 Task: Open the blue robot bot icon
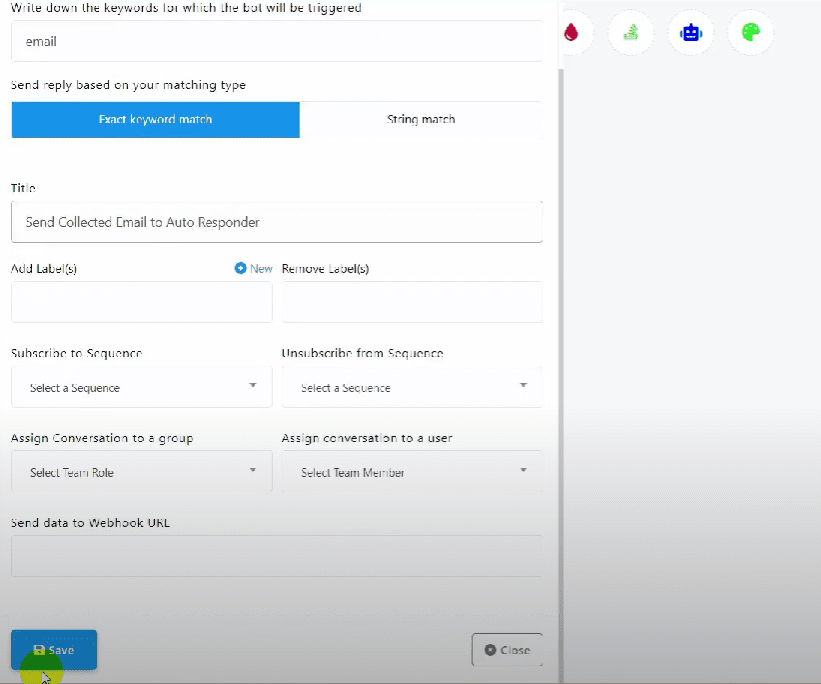click(x=690, y=33)
